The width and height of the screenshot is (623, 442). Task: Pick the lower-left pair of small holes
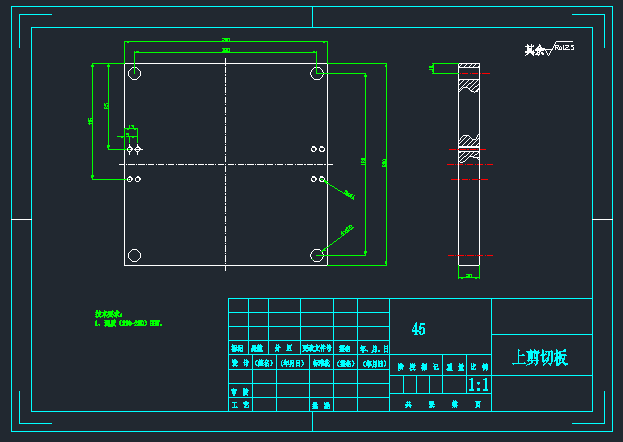pyautogui.click(x=134, y=179)
